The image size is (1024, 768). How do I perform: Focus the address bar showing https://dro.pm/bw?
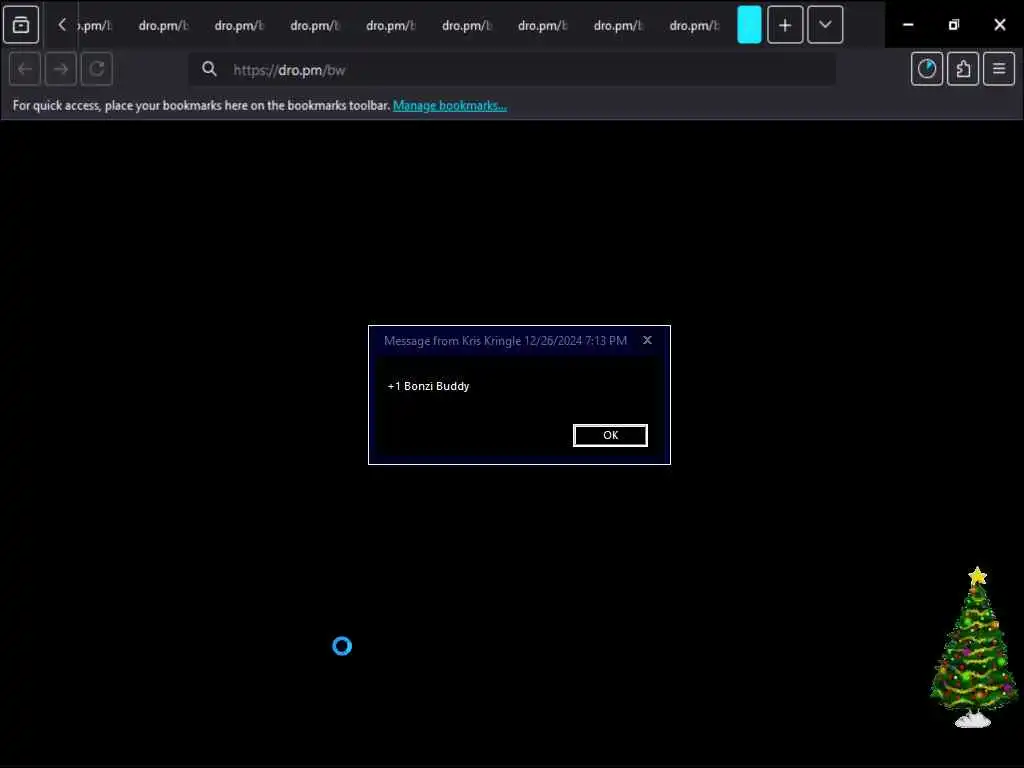[512, 69]
